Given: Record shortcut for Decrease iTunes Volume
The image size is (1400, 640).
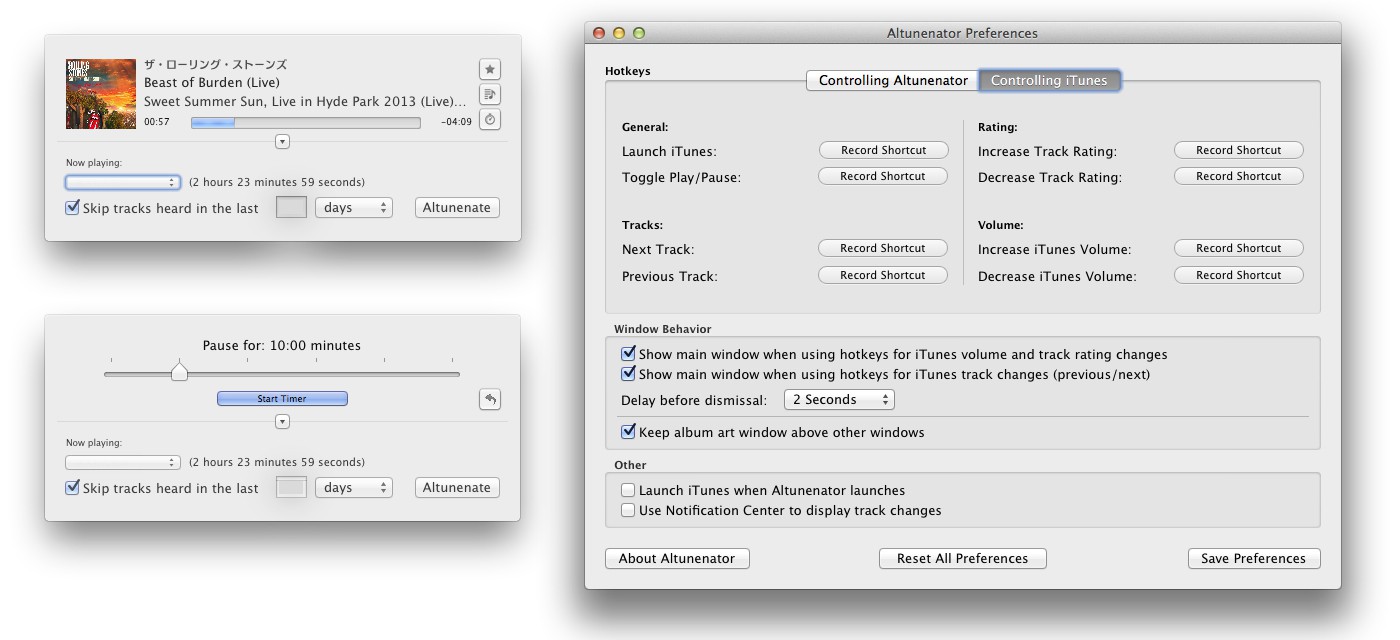Looking at the screenshot, I should coord(1238,275).
